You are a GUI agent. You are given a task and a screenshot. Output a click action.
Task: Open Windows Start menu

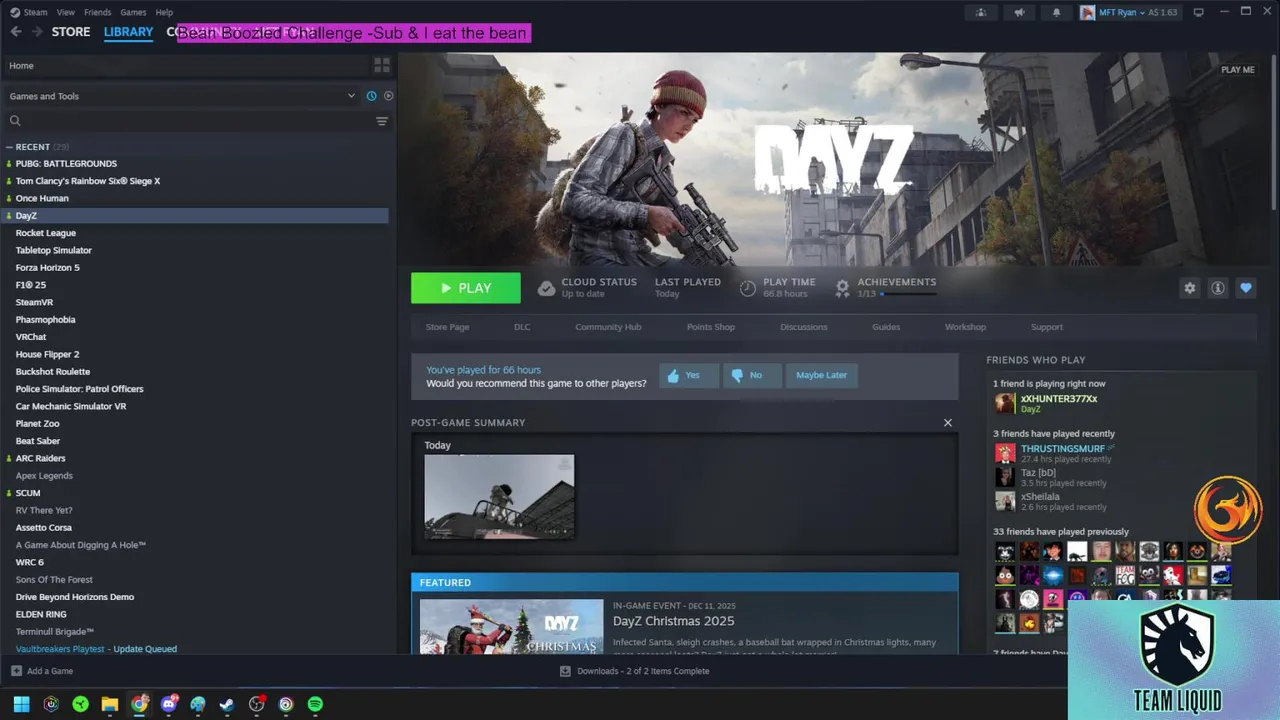coord(22,704)
